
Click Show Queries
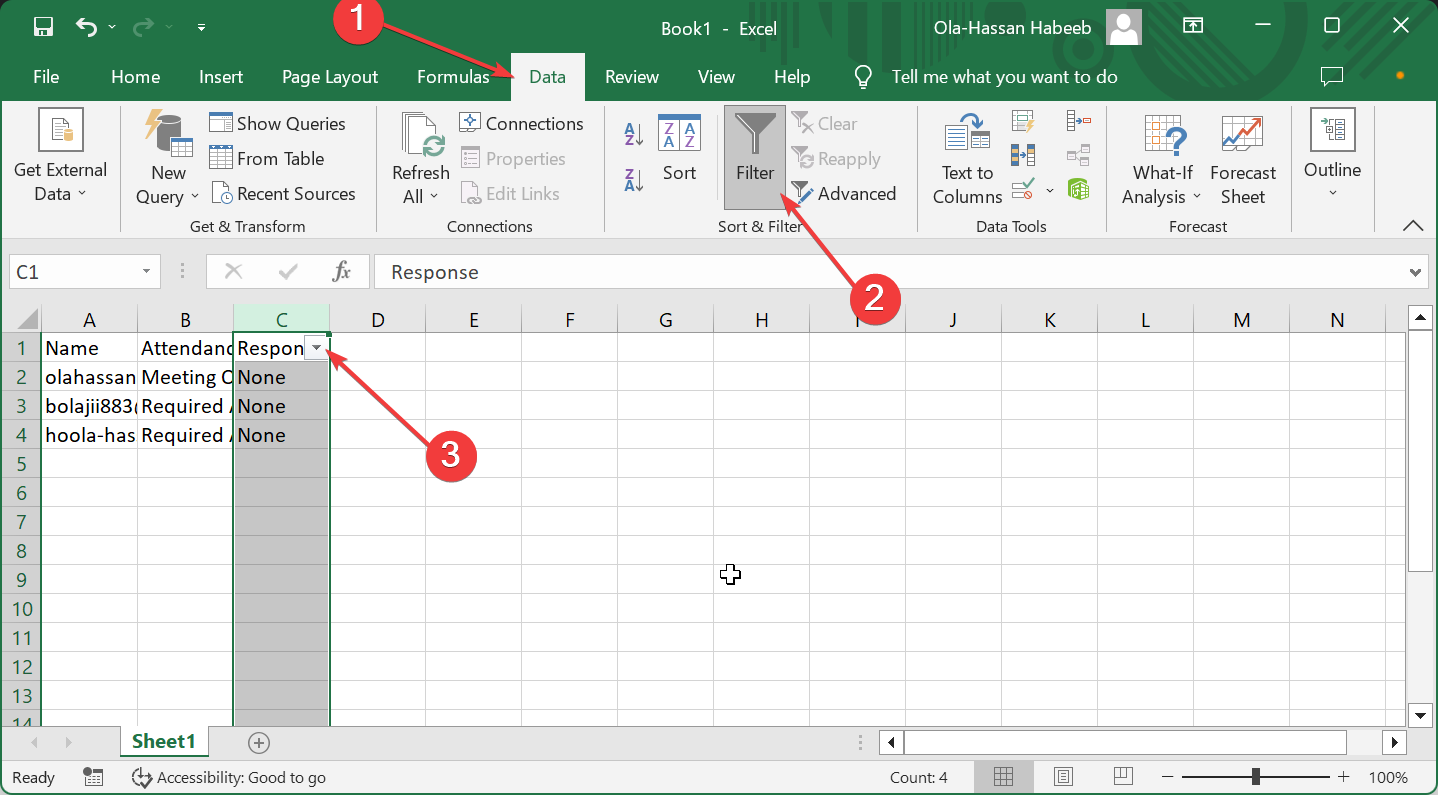[278, 123]
